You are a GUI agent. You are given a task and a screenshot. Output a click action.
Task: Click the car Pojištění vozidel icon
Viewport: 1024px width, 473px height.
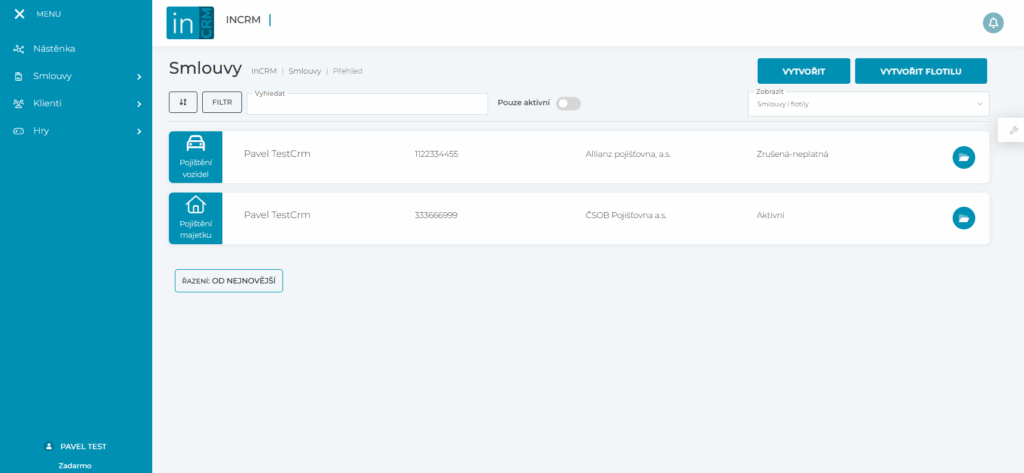coord(196,143)
